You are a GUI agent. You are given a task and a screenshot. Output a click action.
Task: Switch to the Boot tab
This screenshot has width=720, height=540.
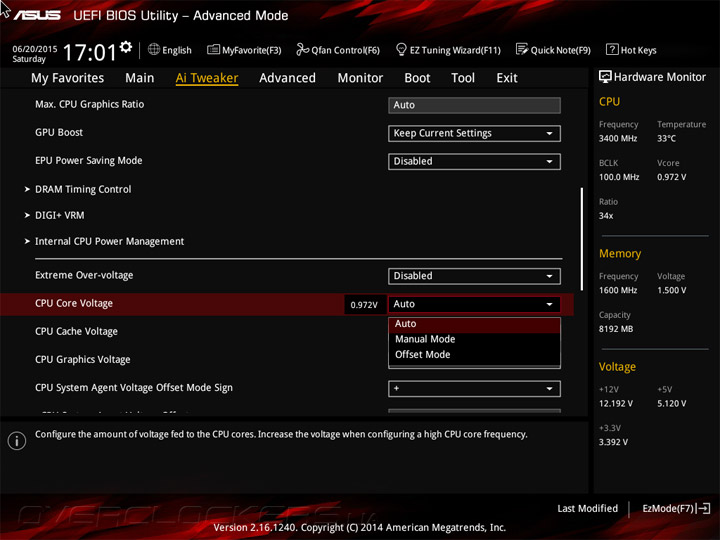click(x=417, y=78)
